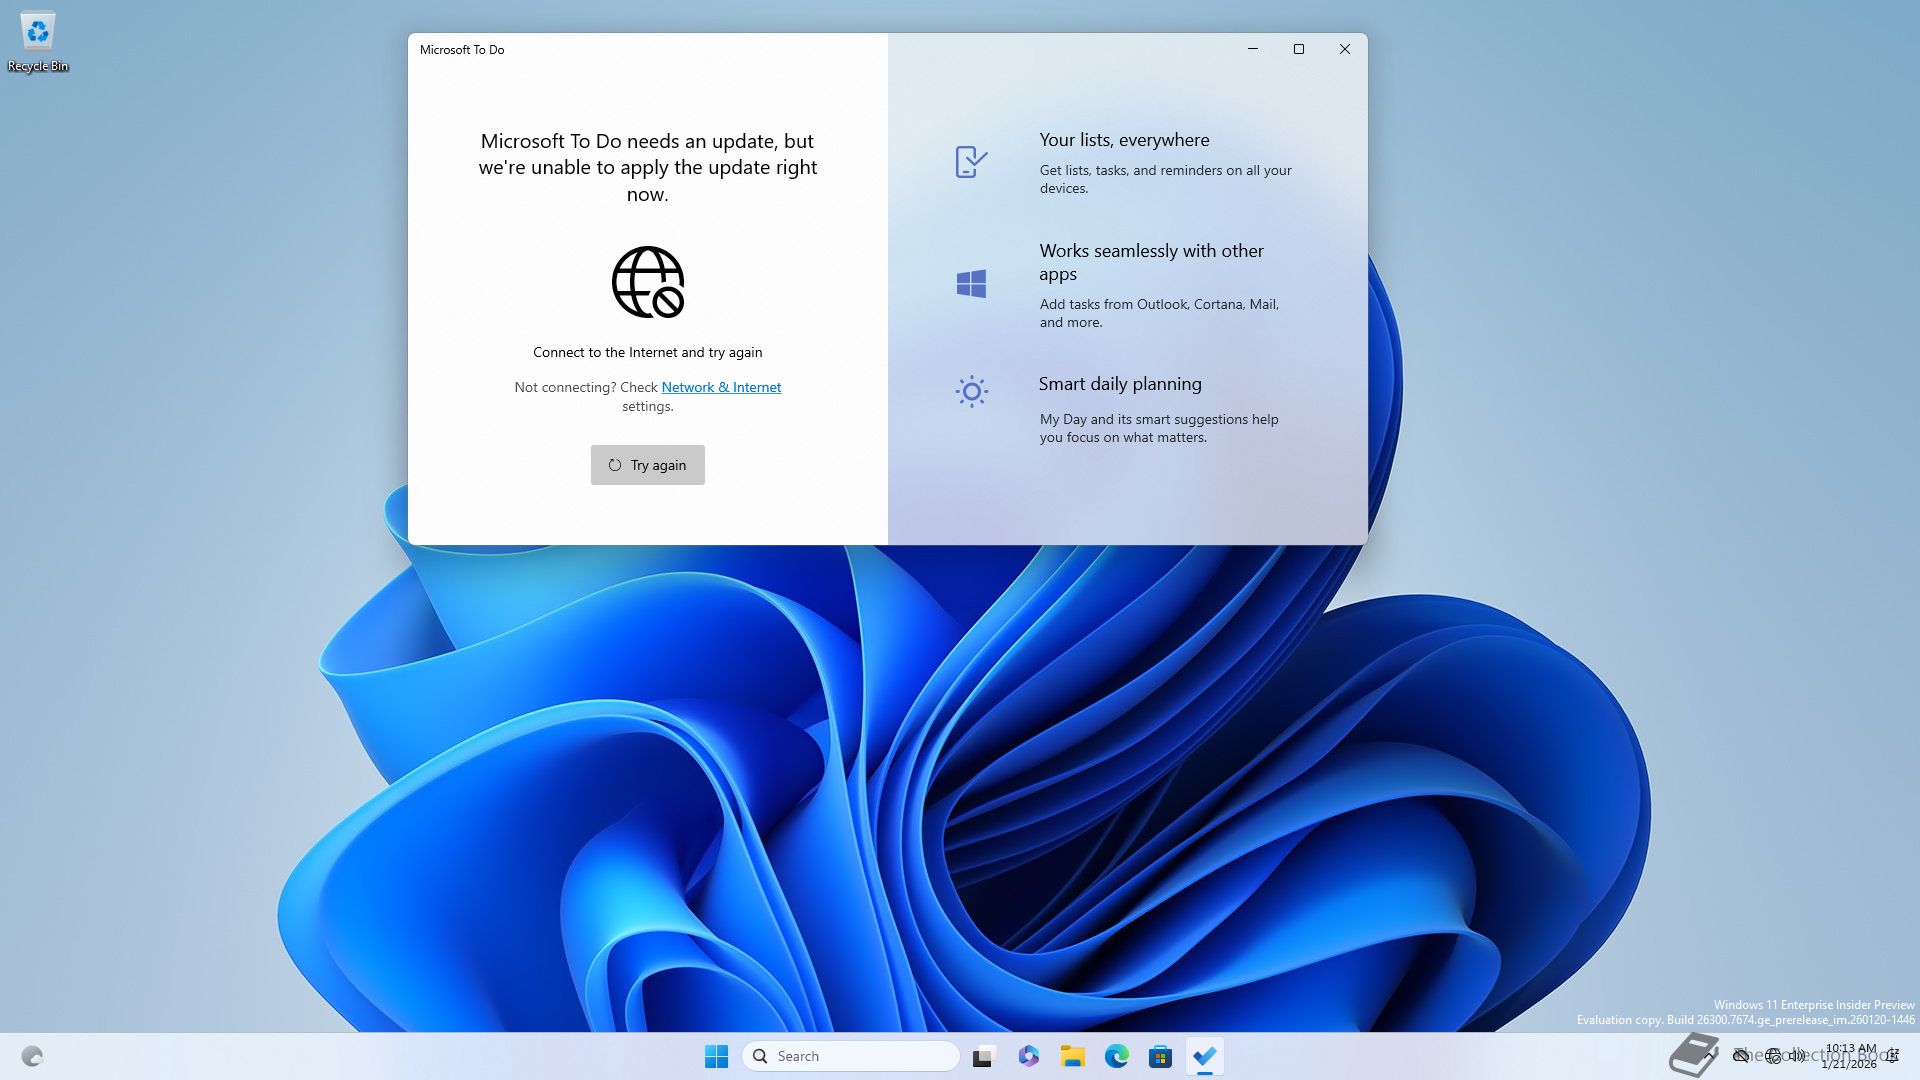Open the clock and date flyout
The height and width of the screenshot is (1080, 1920).
(1849, 1056)
